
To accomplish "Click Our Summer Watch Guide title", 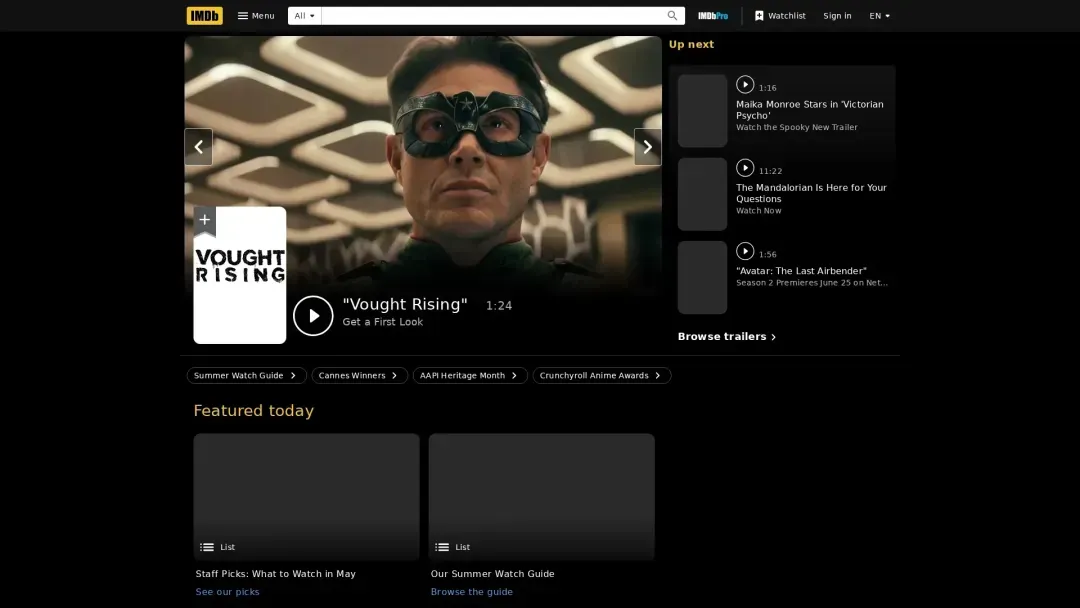I will click(492, 574).
